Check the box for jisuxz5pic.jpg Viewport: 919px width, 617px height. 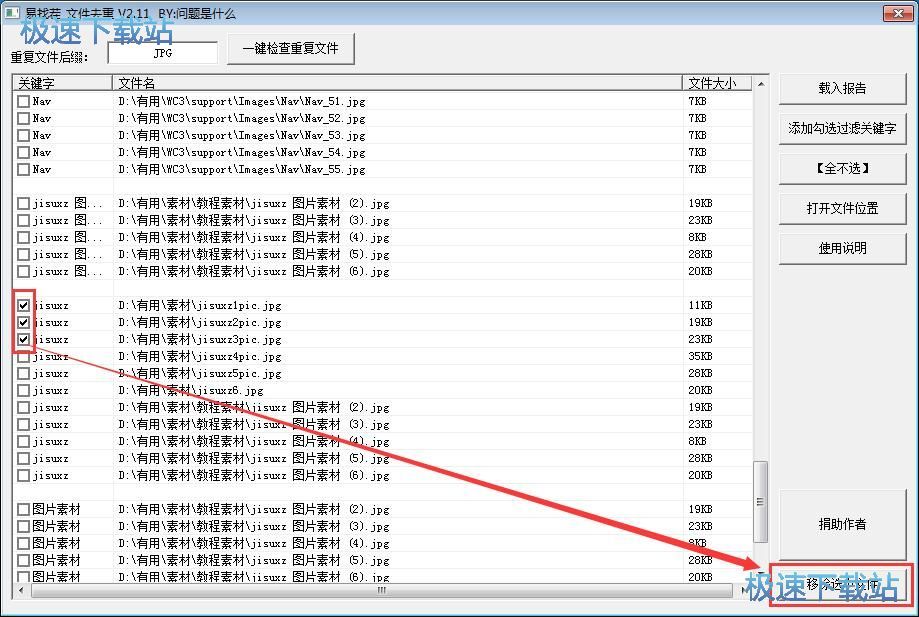coord(23,373)
